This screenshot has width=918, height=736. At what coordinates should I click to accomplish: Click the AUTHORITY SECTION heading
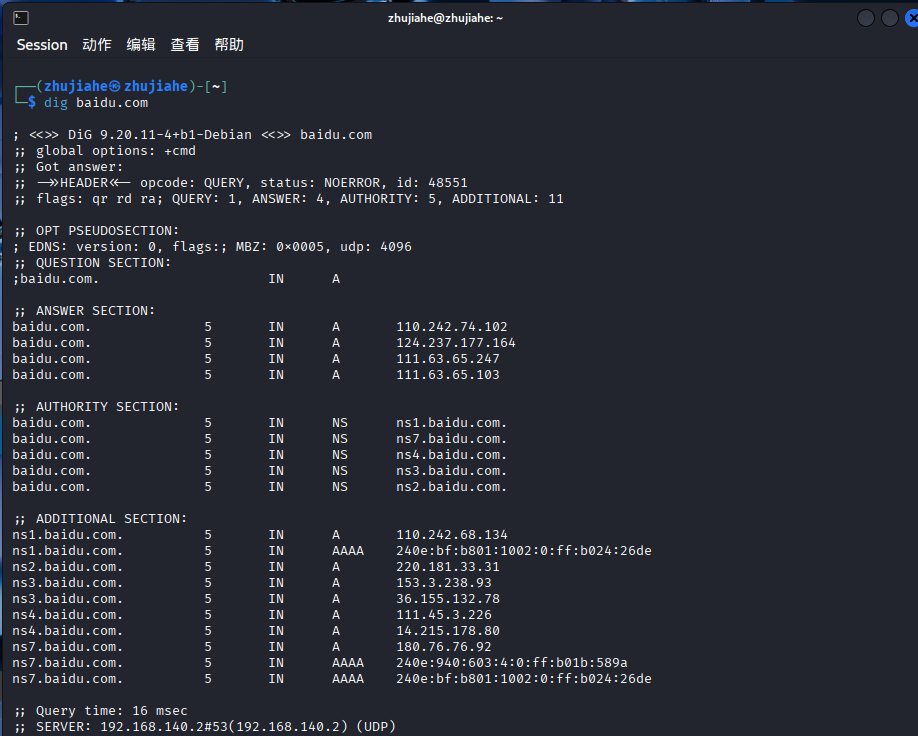(96, 407)
